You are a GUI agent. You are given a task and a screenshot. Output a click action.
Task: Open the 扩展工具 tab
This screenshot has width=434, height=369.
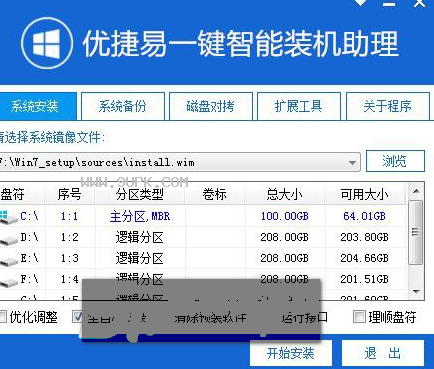click(x=299, y=106)
